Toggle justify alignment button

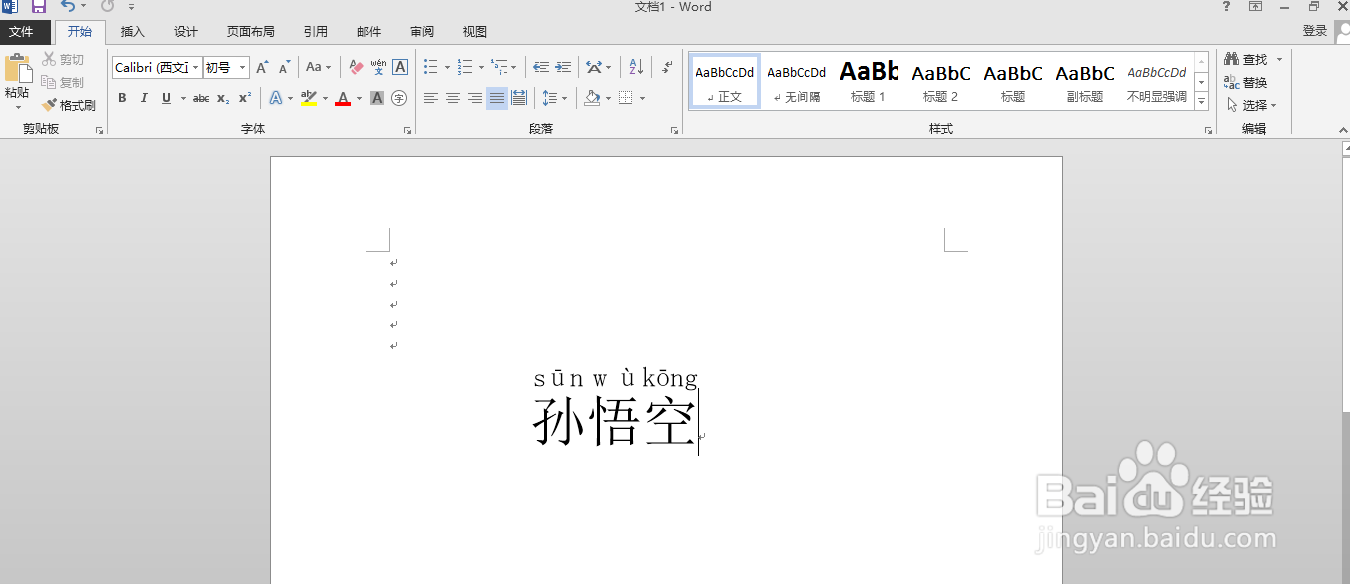point(497,98)
